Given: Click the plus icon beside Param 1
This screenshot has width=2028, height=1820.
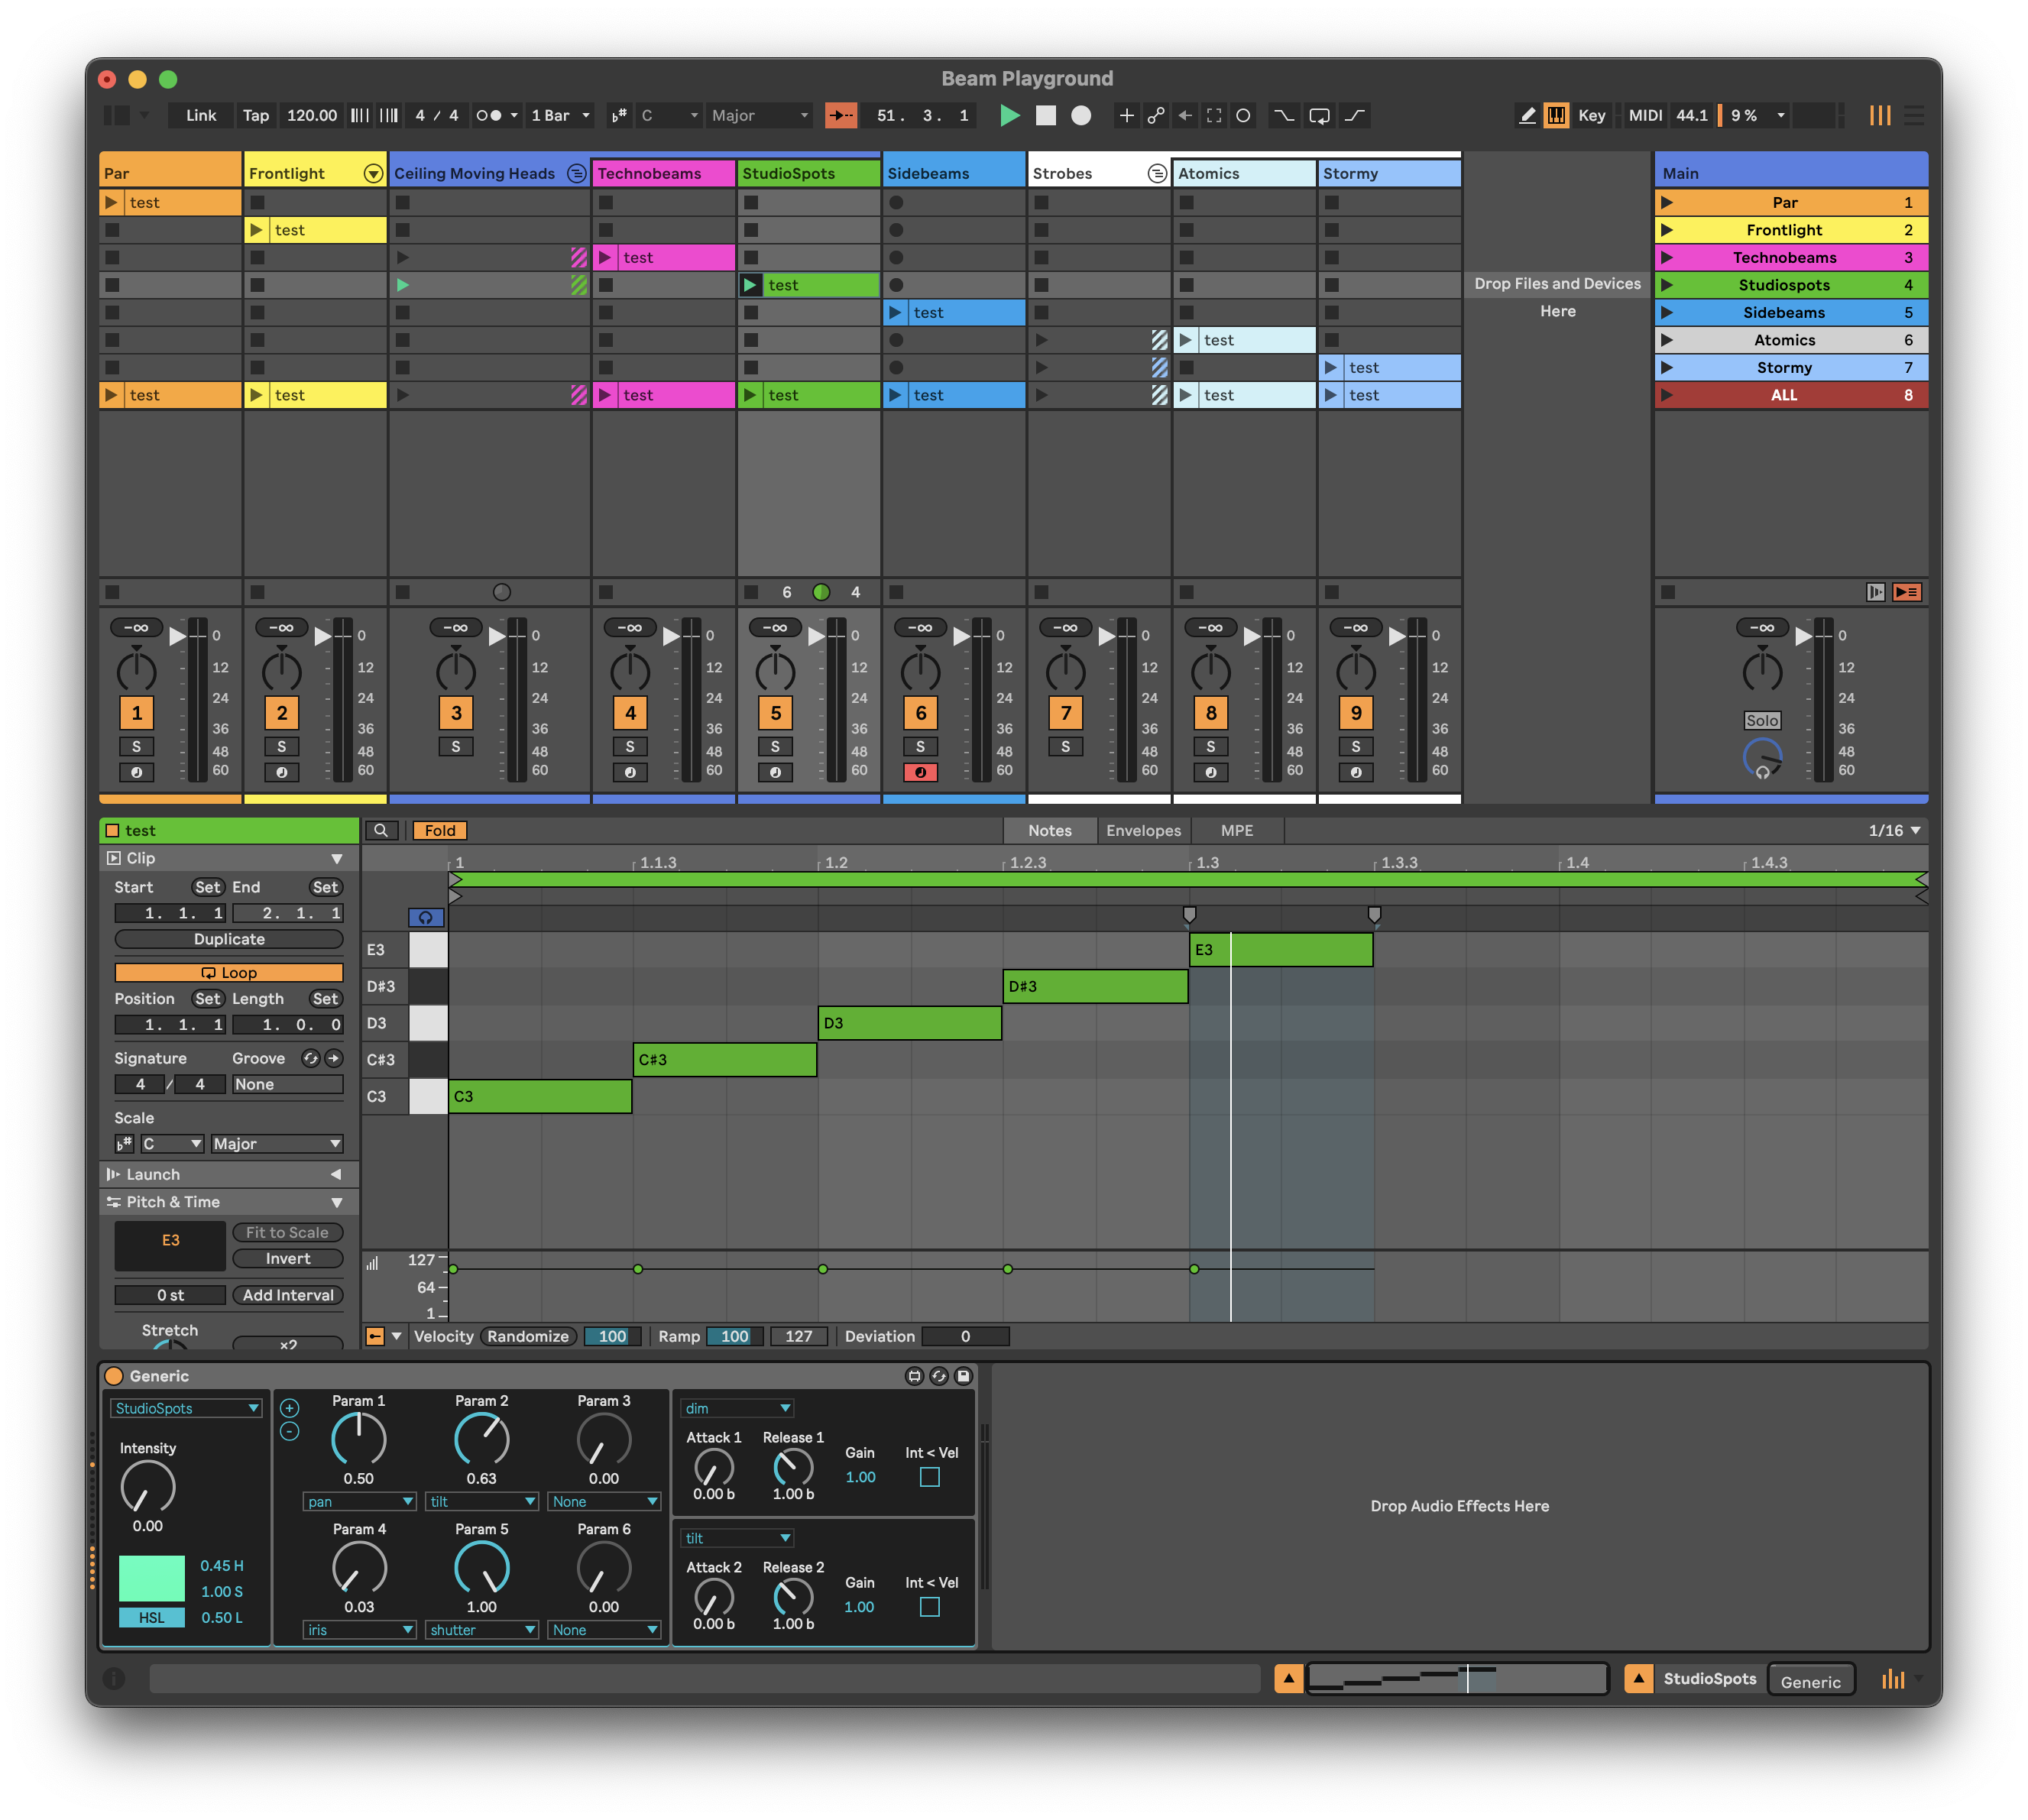Looking at the screenshot, I should coord(289,1408).
